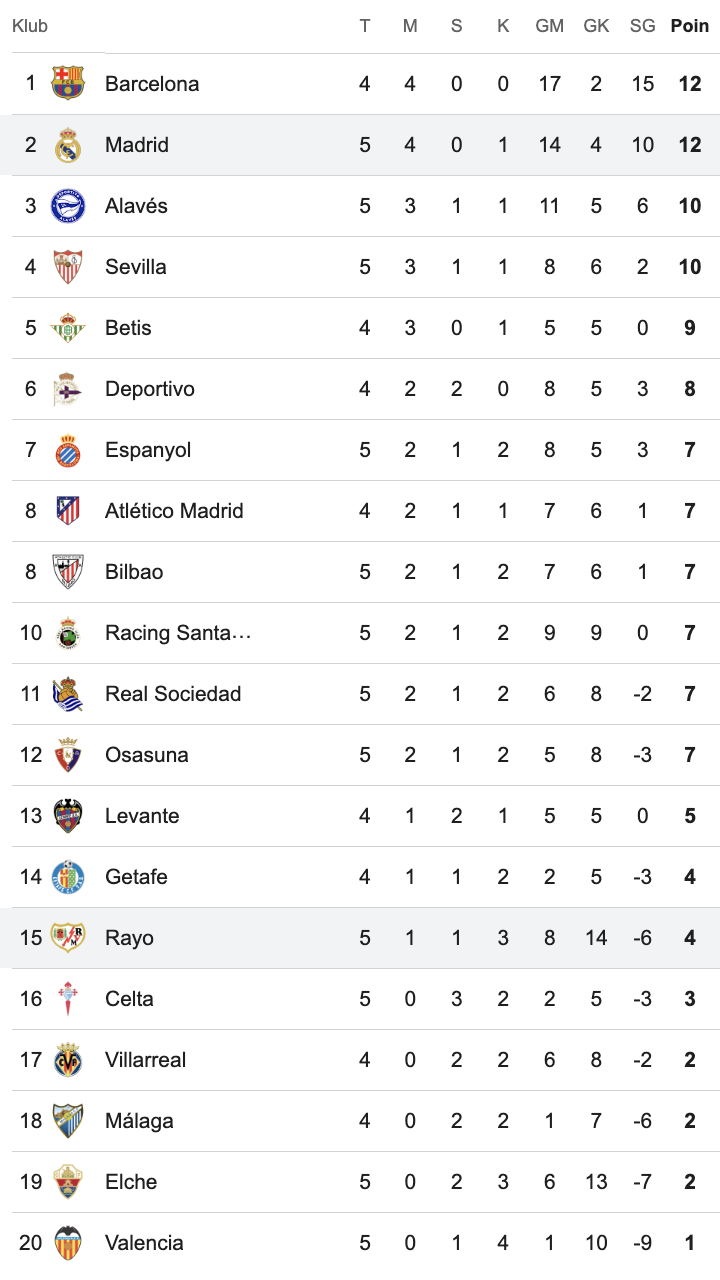Image resolution: width=720 pixels, height=1280 pixels.
Task: Open the Deportivo team name link
Action: (150, 389)
